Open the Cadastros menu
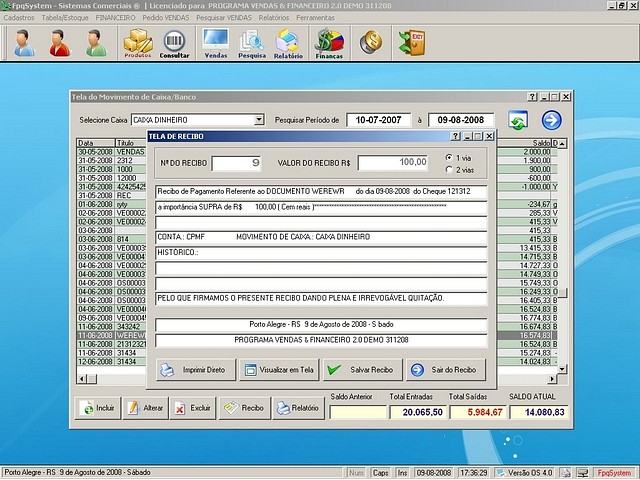Image resolution: width=640 pixels, height=480 pixels. coord(19,18)
